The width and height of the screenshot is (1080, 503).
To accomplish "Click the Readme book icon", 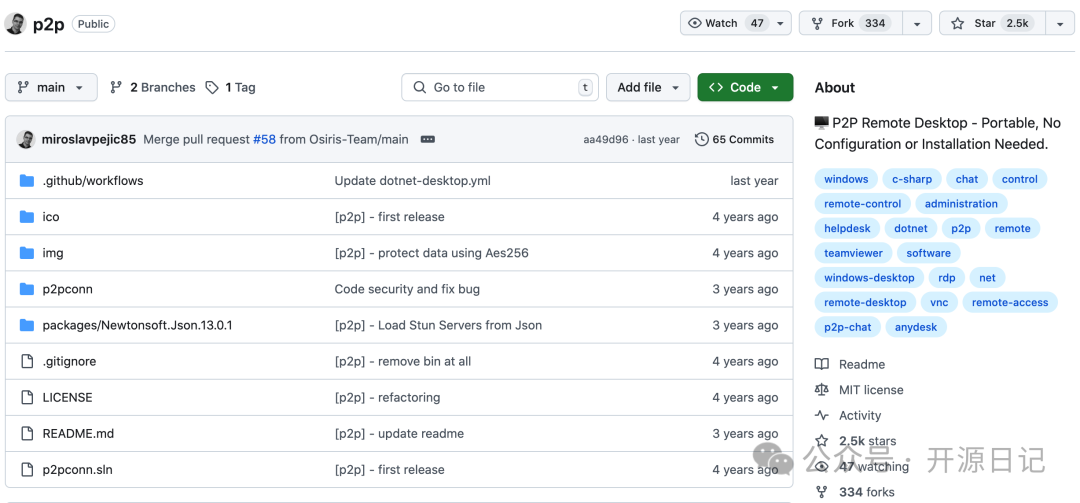I will coord(822,365).
